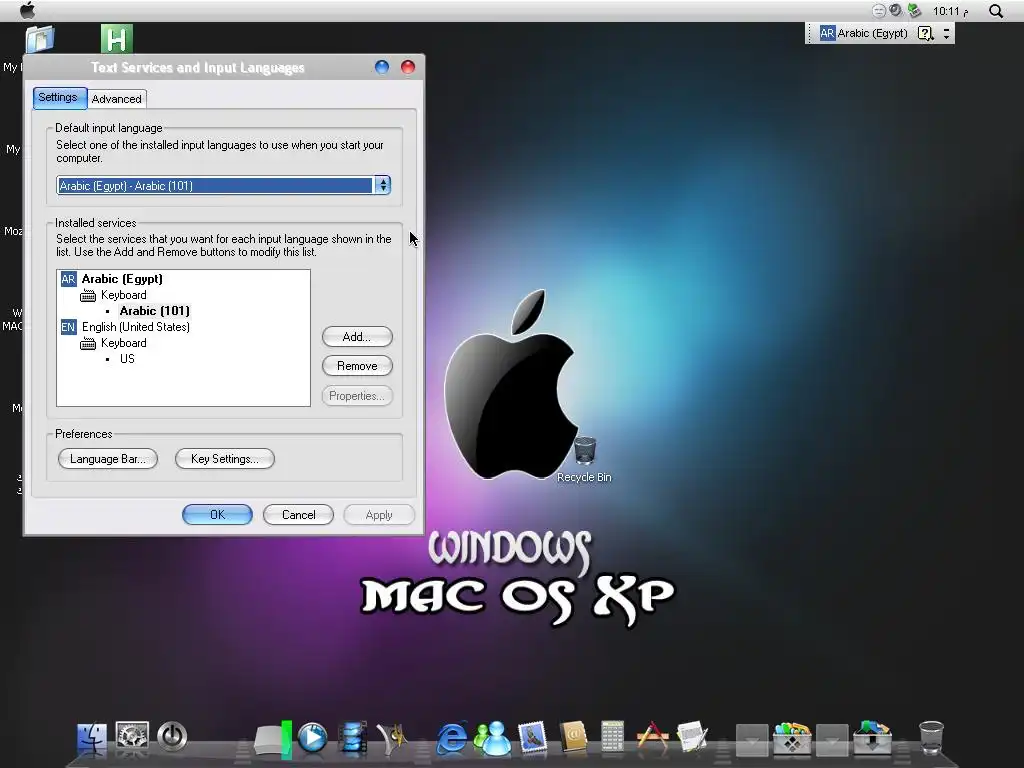The height and width of the screenshot is (768, 1024).
Task: Open the notepad with pen dock icon
Action: 692,738
